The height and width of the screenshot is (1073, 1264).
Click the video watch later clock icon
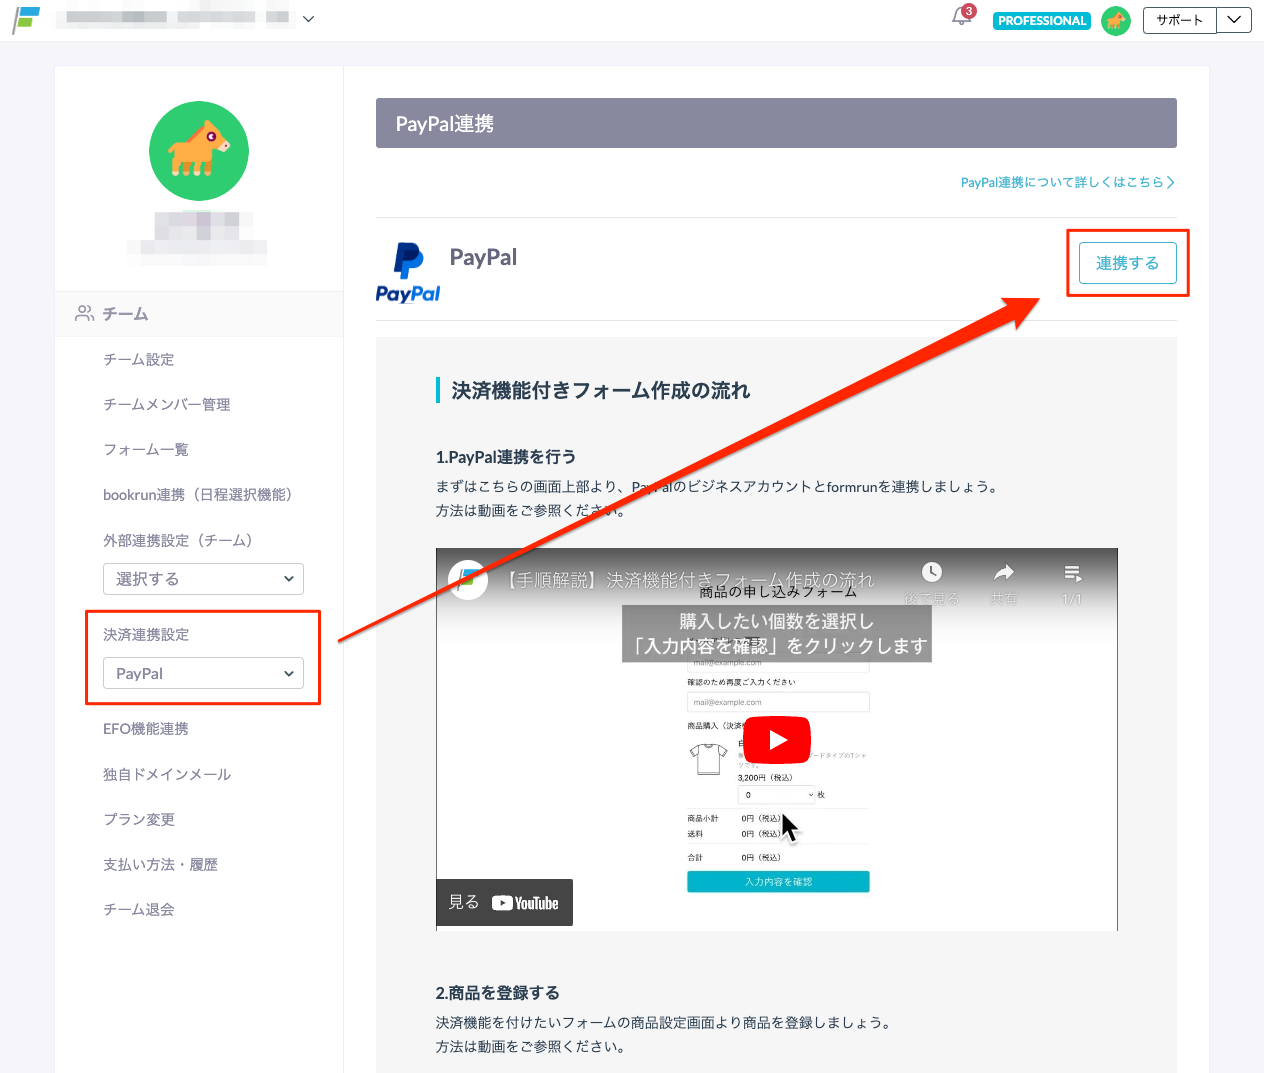(931, 572)
